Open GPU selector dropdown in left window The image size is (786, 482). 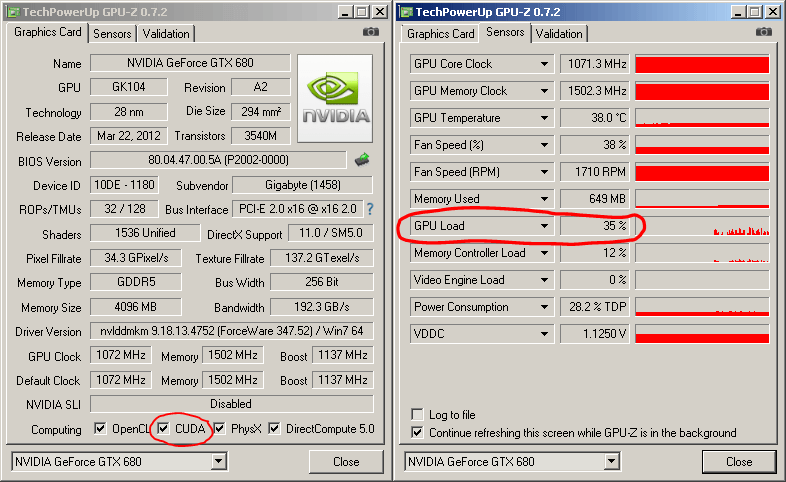pyautogui.click(x=219, y=461)
